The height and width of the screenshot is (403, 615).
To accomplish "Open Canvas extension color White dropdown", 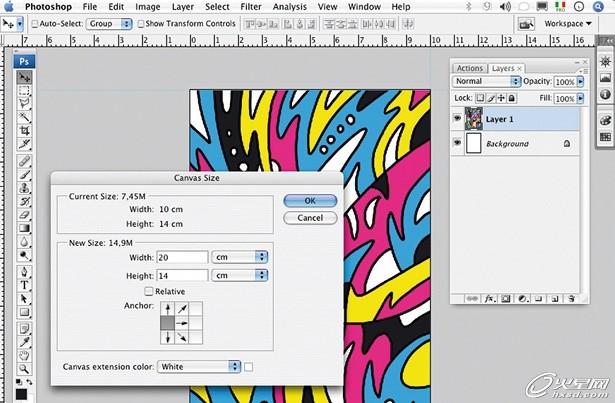I will tap(199, 367).
